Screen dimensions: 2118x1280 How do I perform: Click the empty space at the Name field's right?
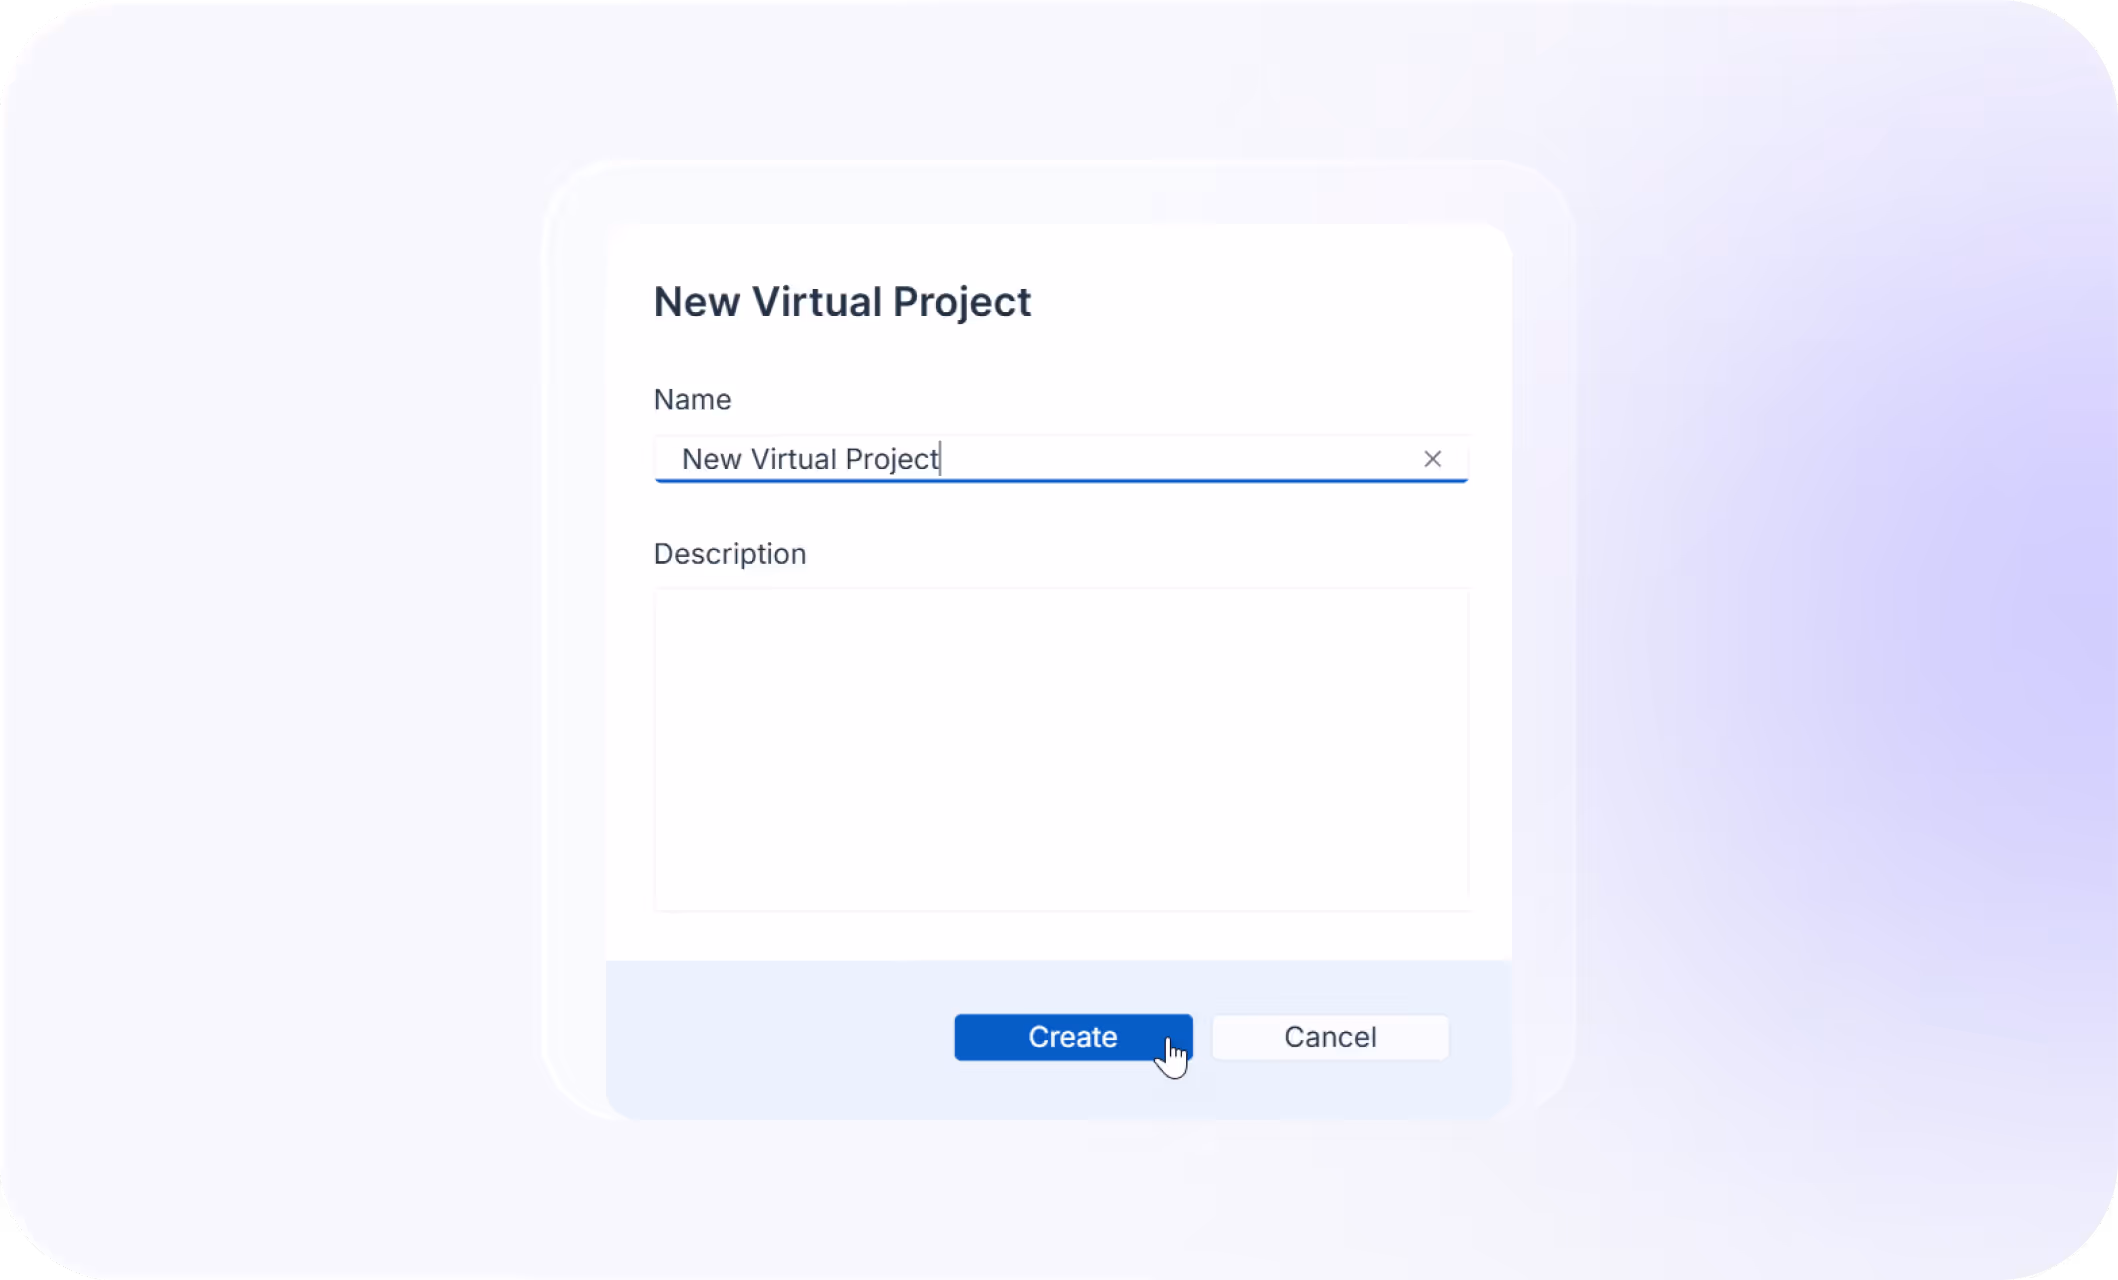pyautogui.click(x=1180, y=459)
